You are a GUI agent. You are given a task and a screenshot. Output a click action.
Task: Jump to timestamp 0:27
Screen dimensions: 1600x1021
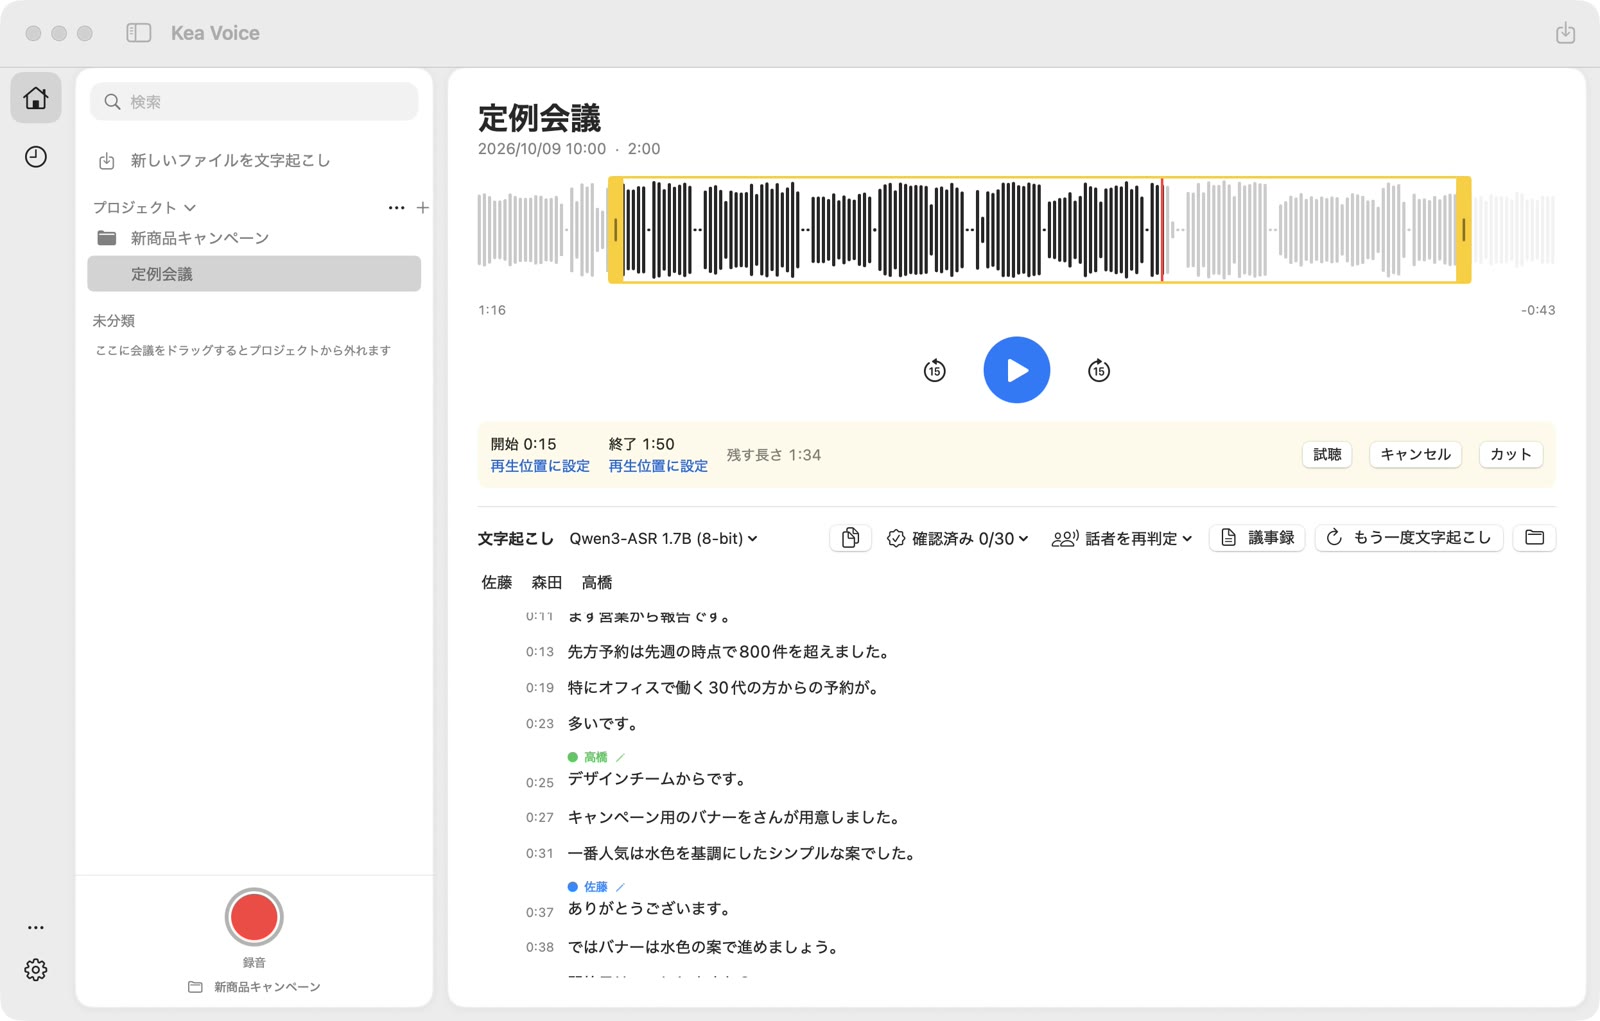tap(539, 818)
